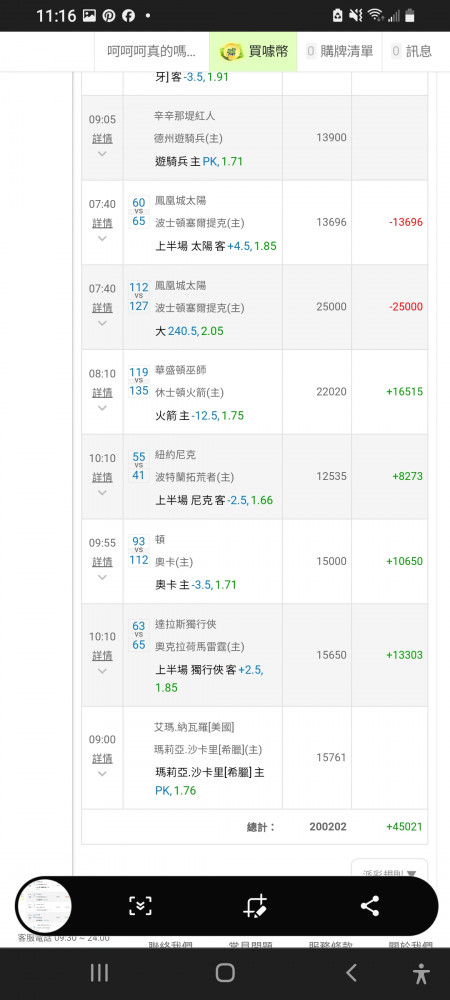Click score box 119 vs 135
450x1000 pixels.
point(139,381)
